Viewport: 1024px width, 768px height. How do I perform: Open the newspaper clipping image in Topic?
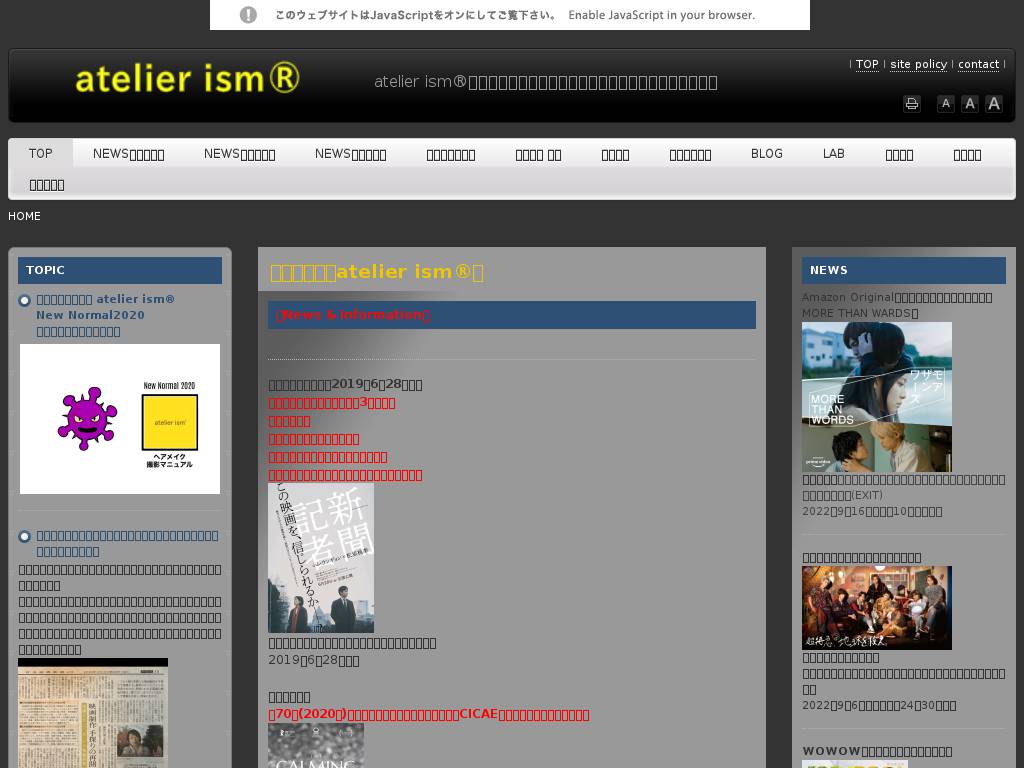(93, 712)
